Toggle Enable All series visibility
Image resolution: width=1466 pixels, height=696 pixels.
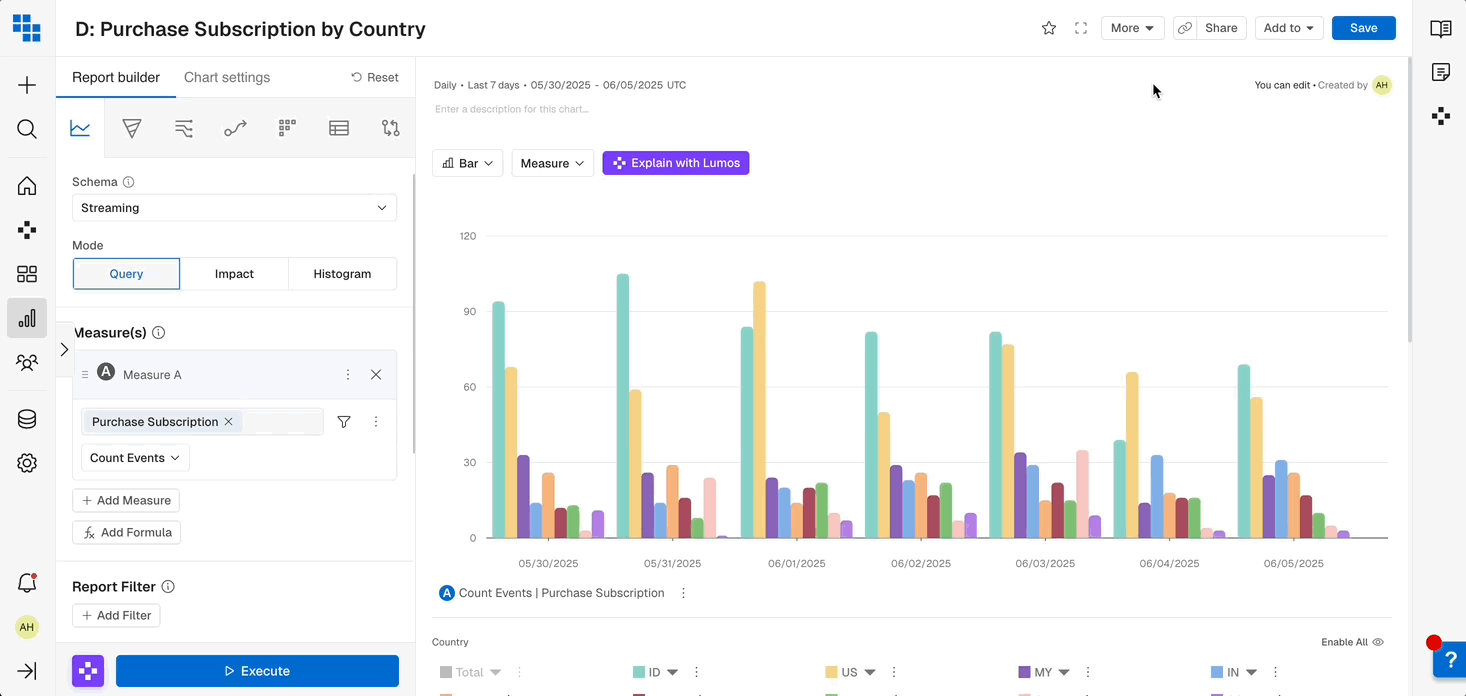(x=1352, y=642)
